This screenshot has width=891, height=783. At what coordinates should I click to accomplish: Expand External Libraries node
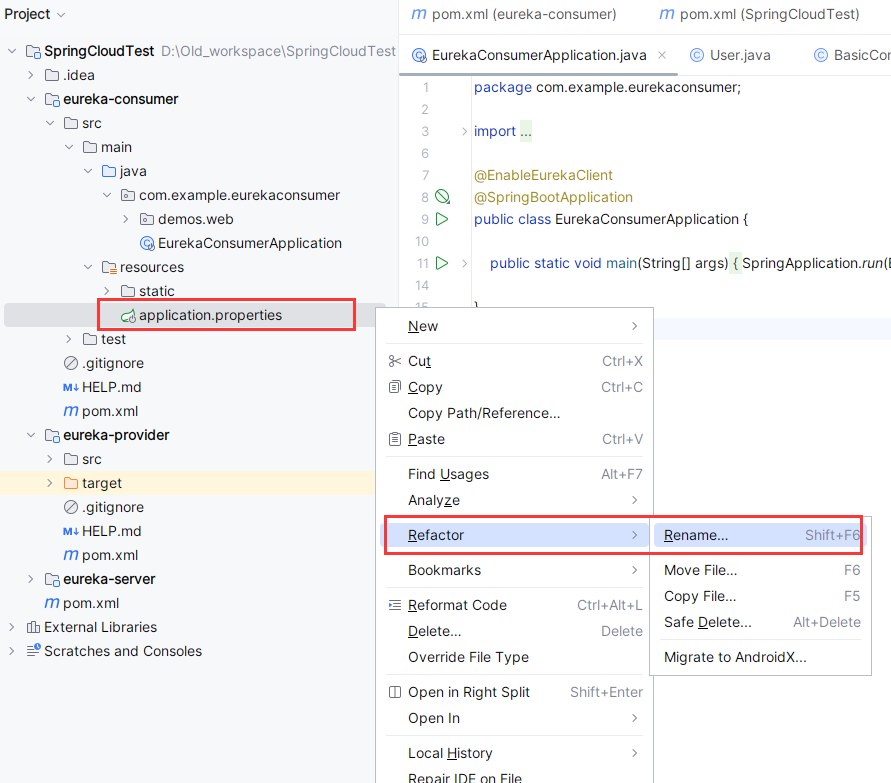pos(12,627)
